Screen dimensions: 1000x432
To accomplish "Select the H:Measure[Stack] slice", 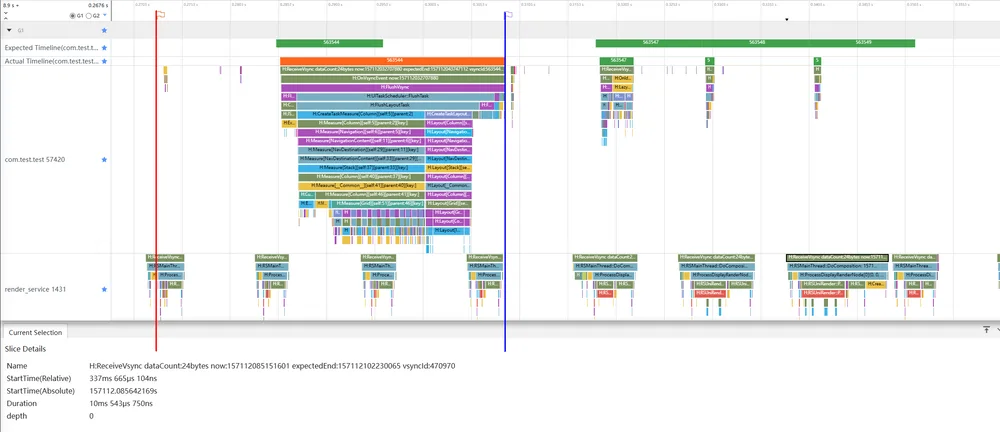I will pyautogui.click(x=361, y=168).
